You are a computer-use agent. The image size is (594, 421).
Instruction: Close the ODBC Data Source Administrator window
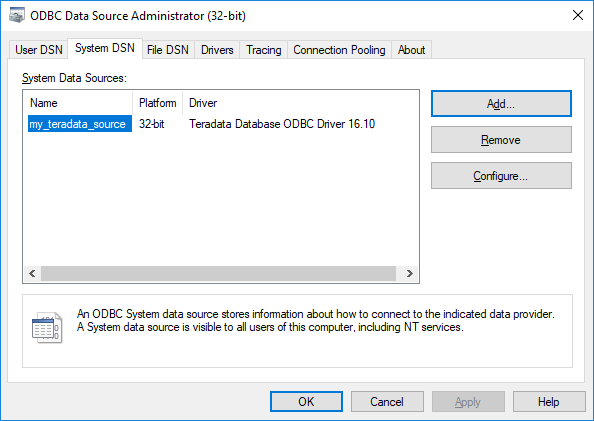pos(578,16)
